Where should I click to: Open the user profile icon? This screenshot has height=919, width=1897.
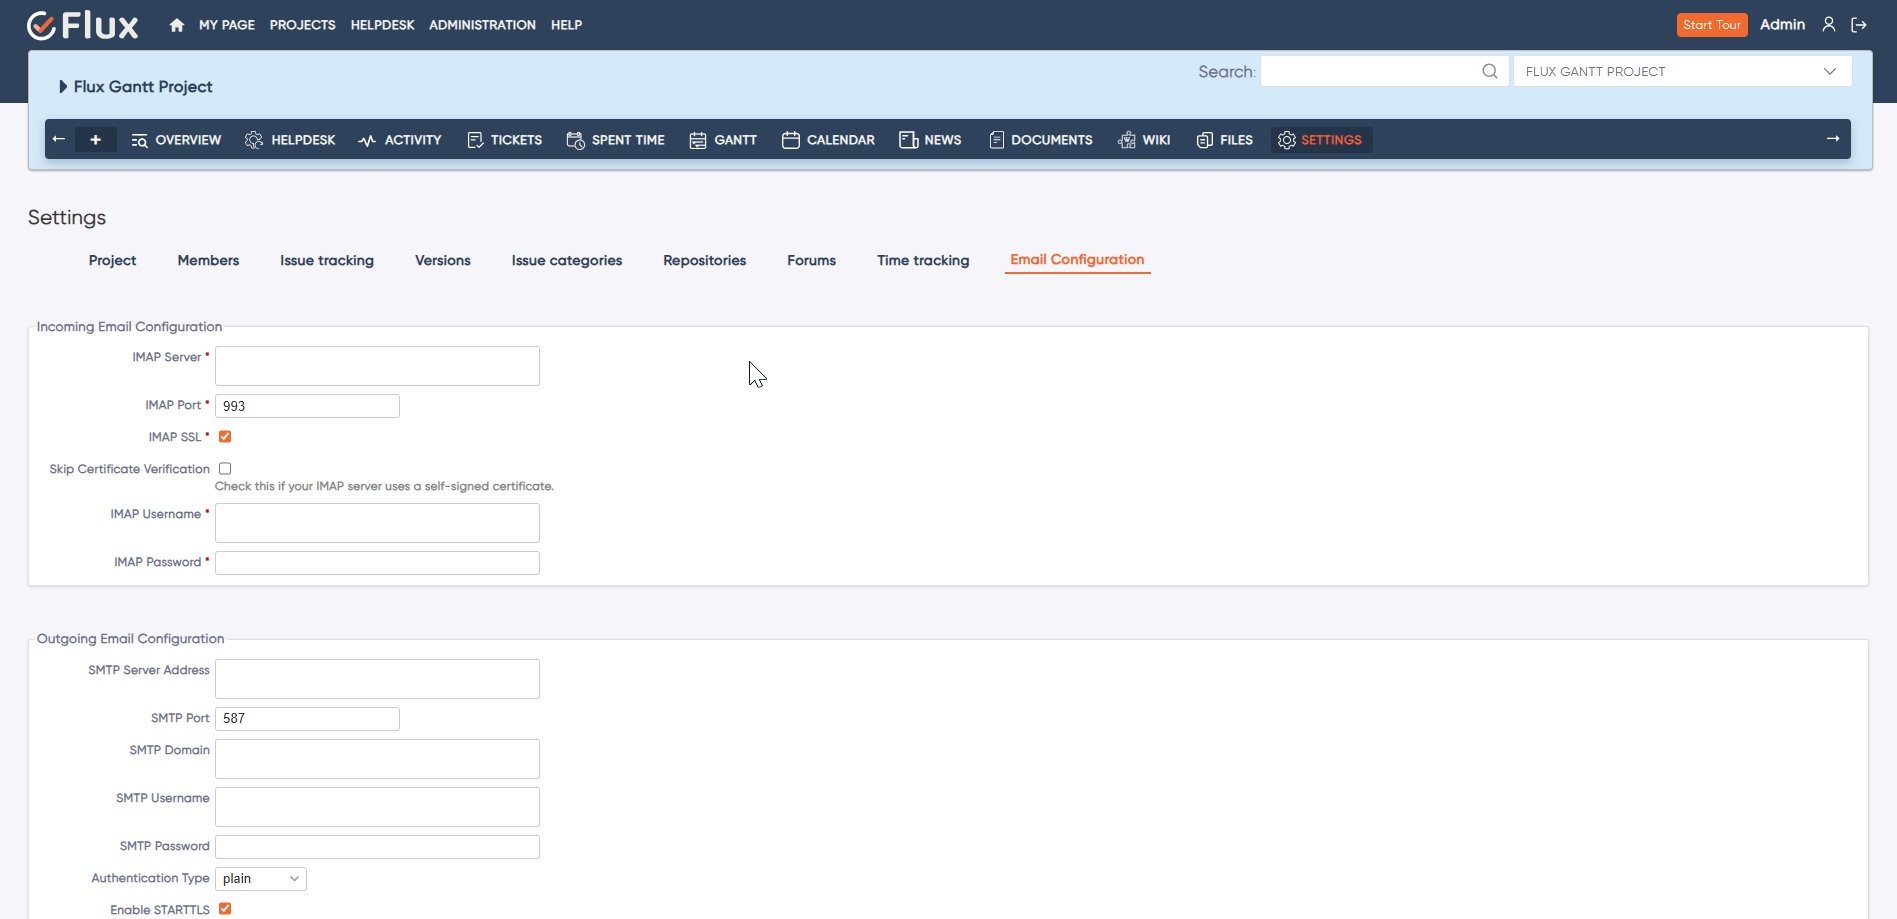click(1828, 25)
